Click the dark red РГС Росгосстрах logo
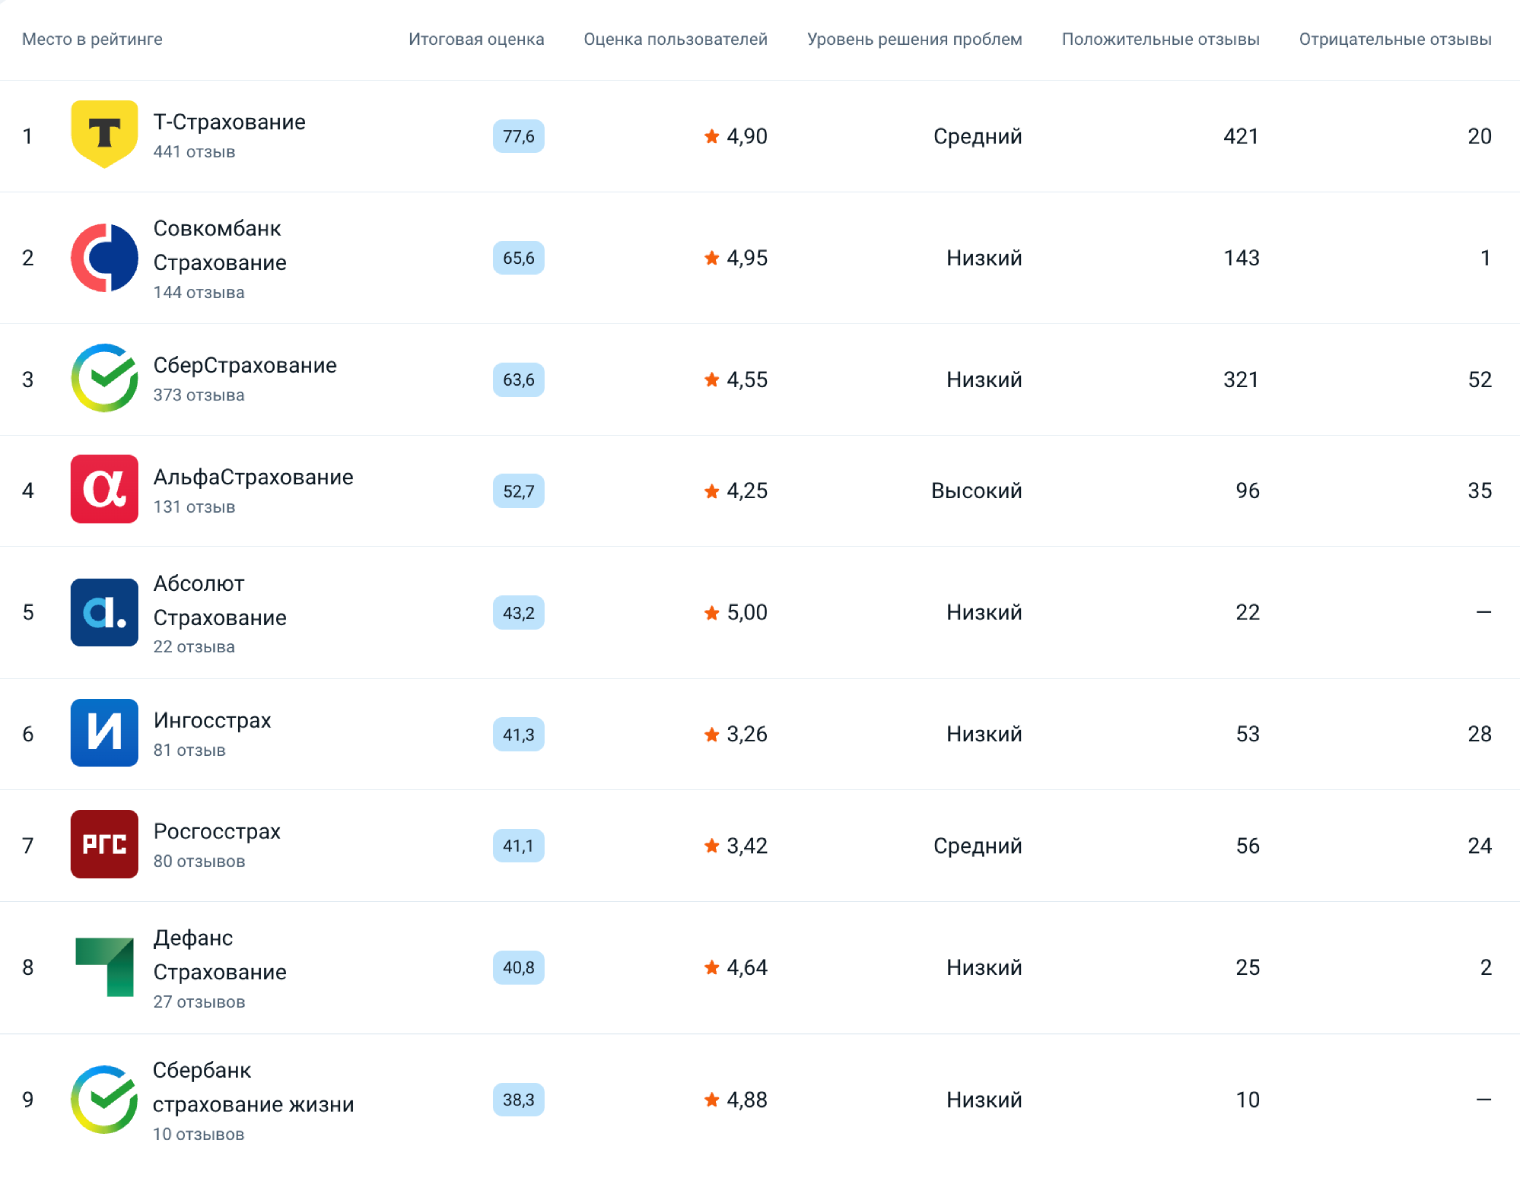This screenshot has width=1520, height=1181. tap(105, 844)
